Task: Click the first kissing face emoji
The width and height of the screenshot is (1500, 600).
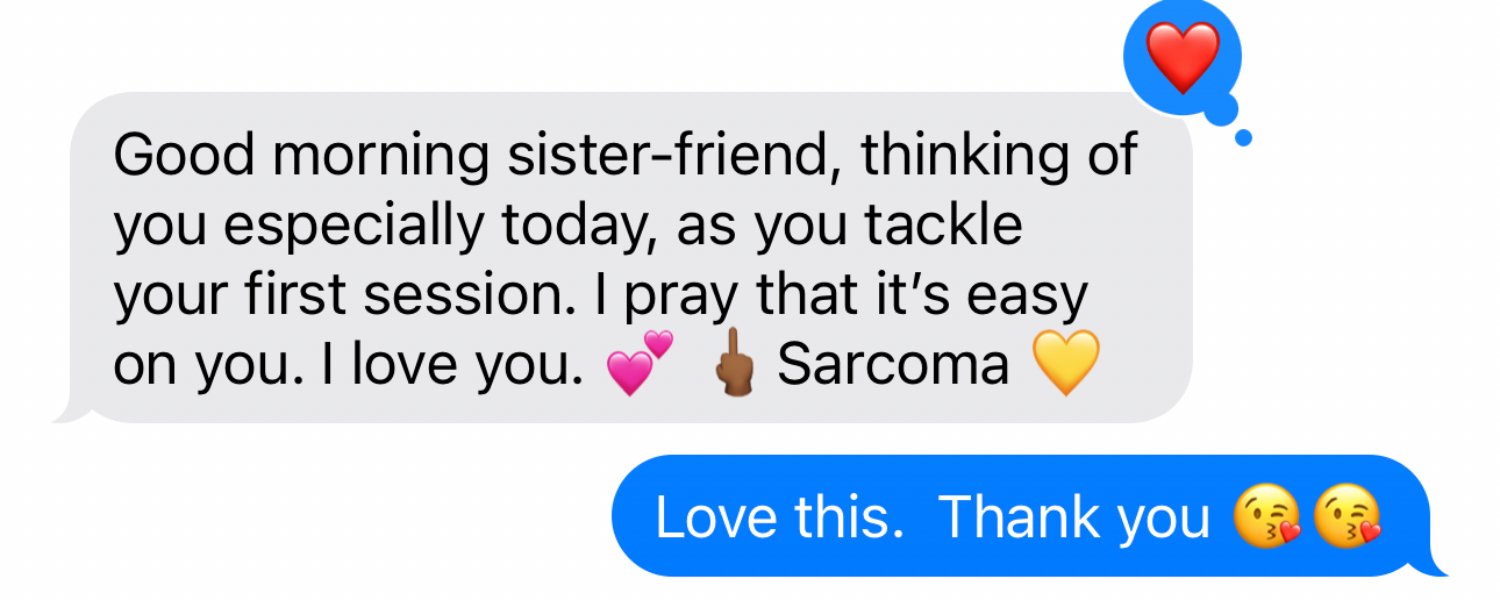Action: [x=1264, y=519]
